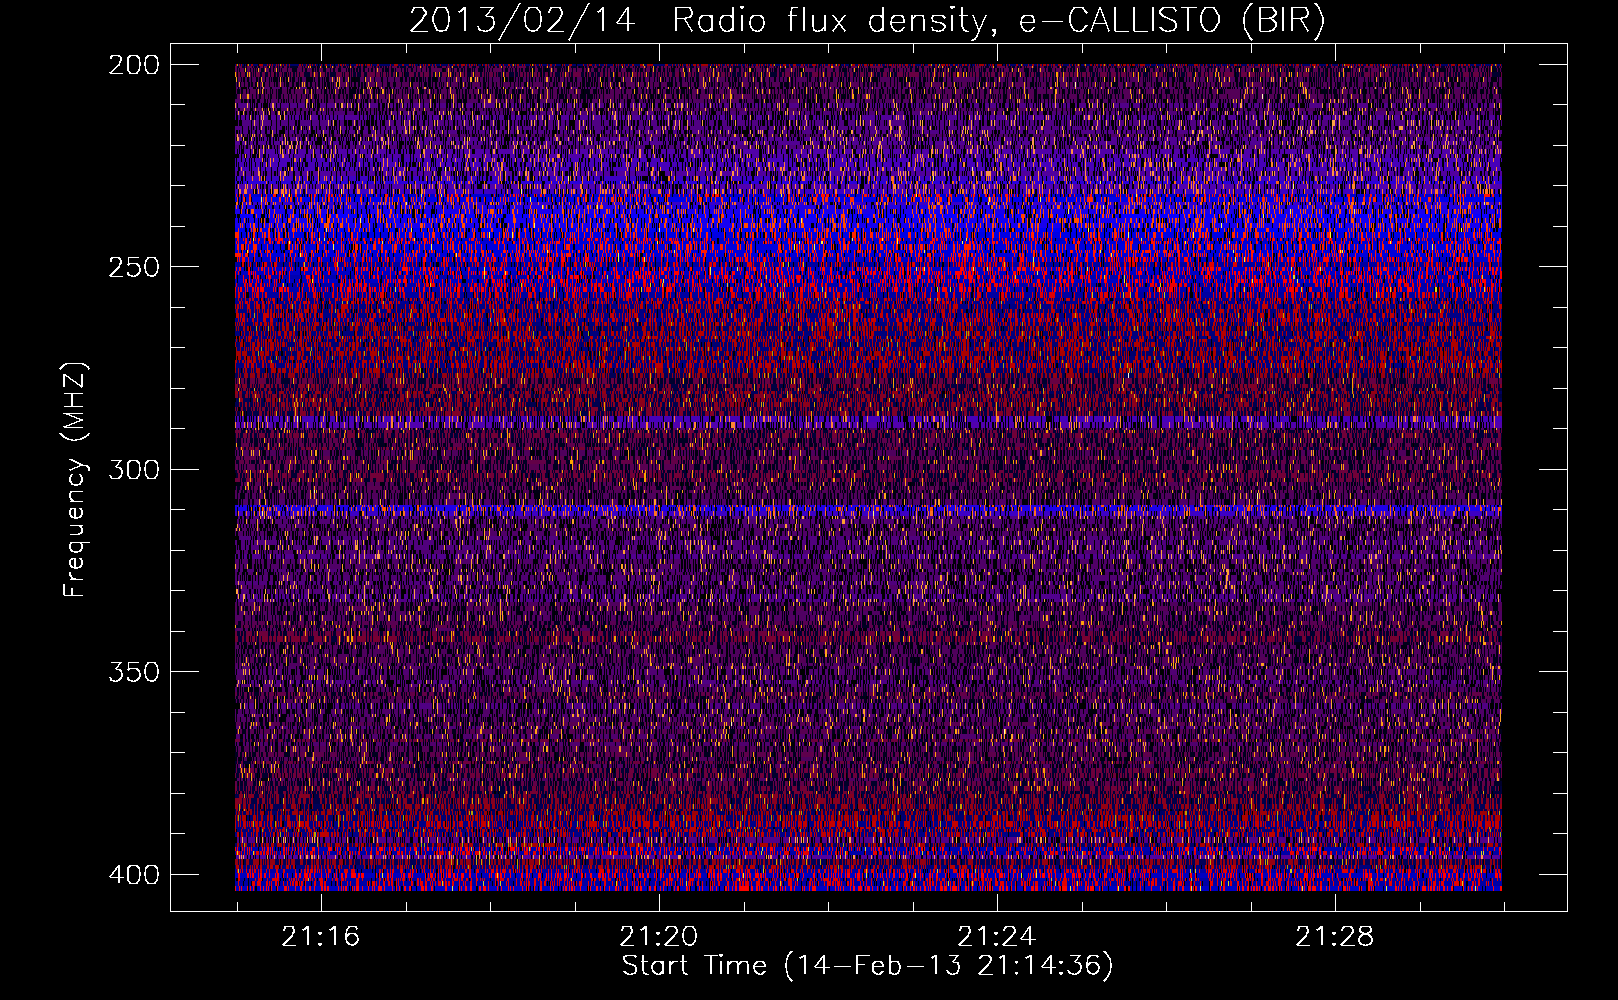This screenshot has height=1000, width=1618.
Task: Click the 21:28 time tick label
Action: (1335, 937)
